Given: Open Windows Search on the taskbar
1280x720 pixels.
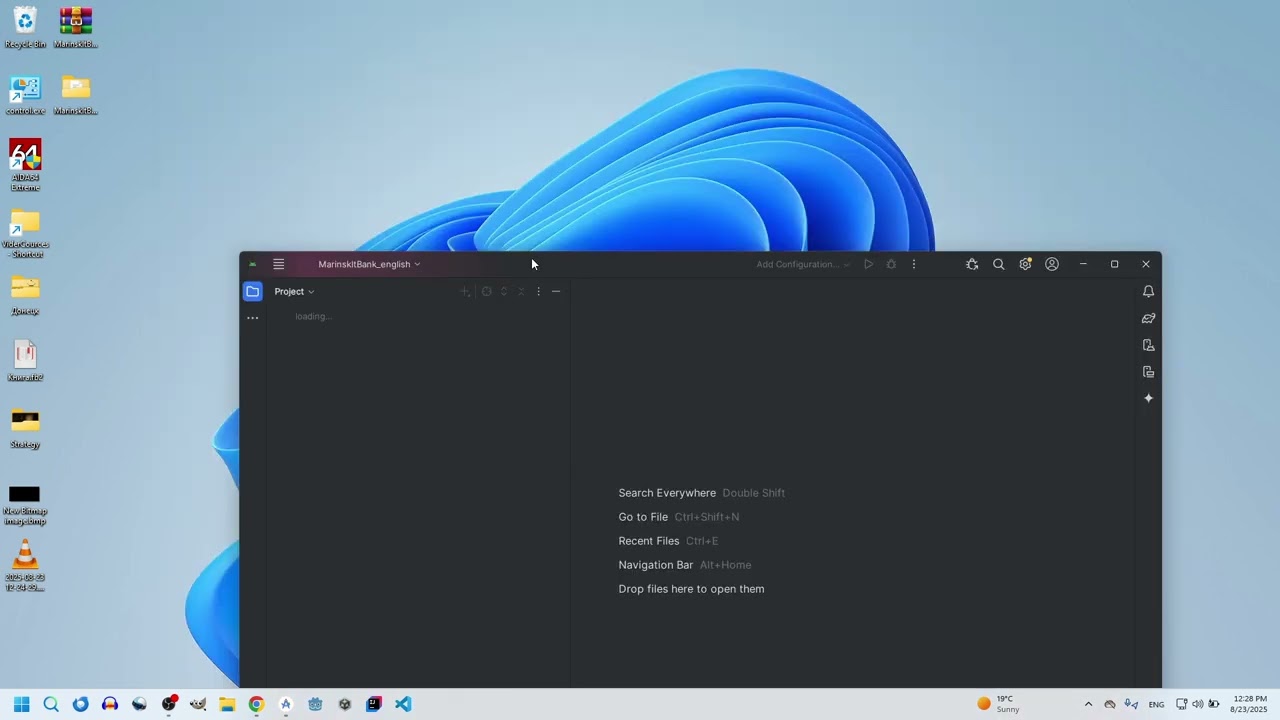Looking at the screenshot, I should click(x=51, y=704).
